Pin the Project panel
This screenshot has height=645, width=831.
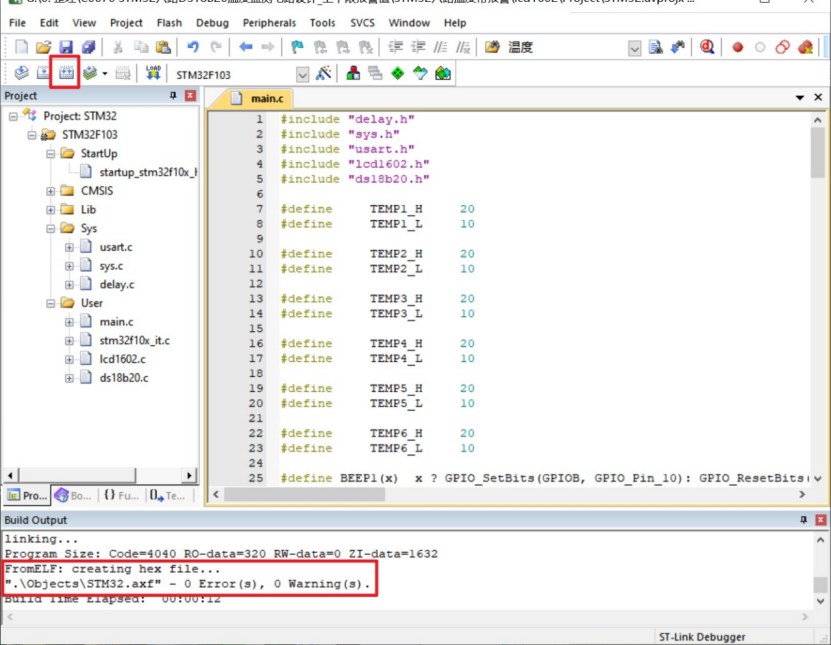pos(173,95)
